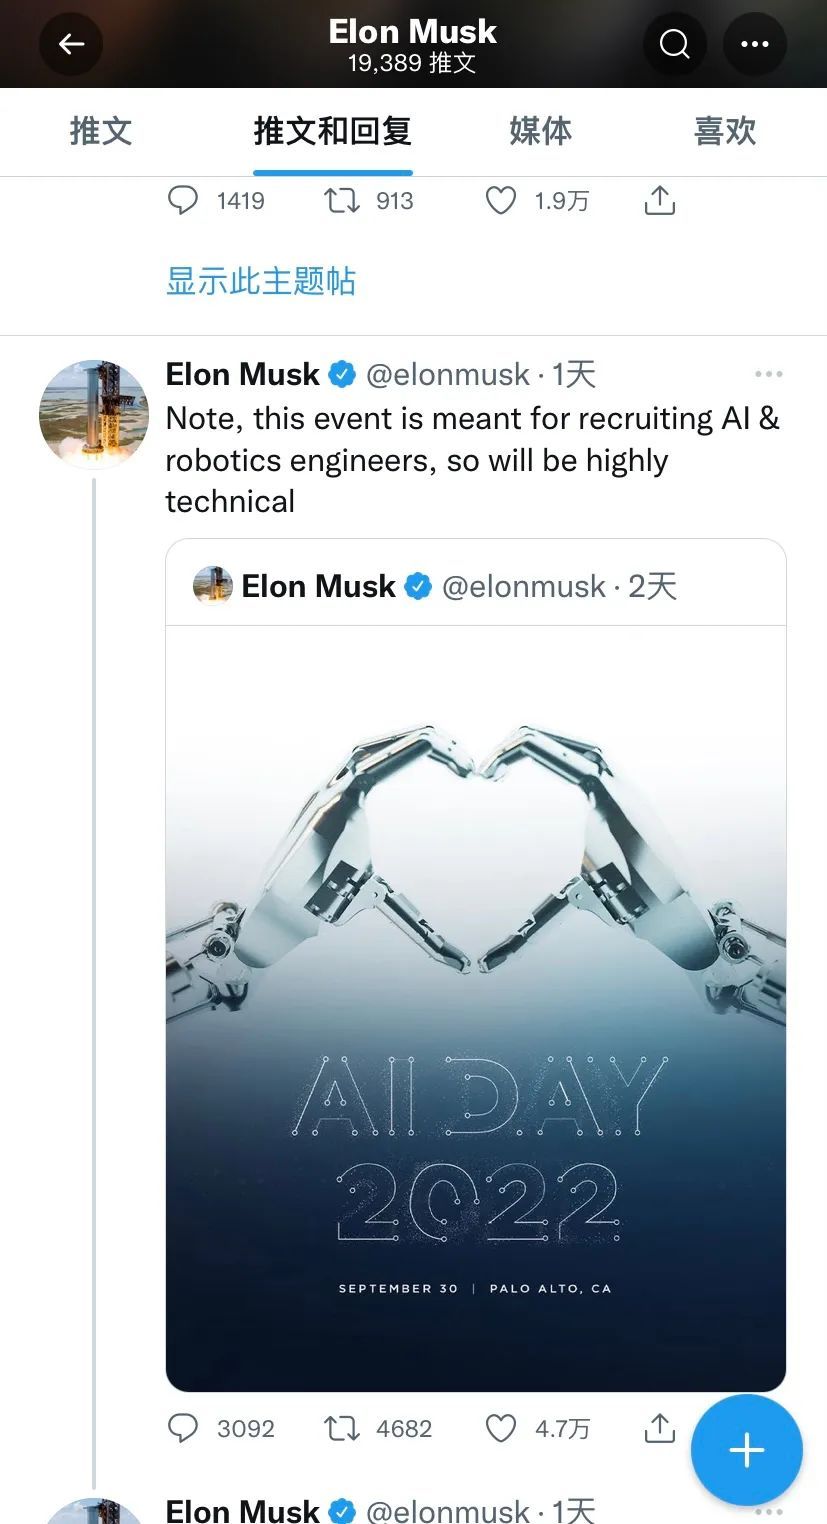The height and width of the screenshot is (1524, 827).
Task: Retweet the post with 913 retweets
Action: tap(342, 201)
